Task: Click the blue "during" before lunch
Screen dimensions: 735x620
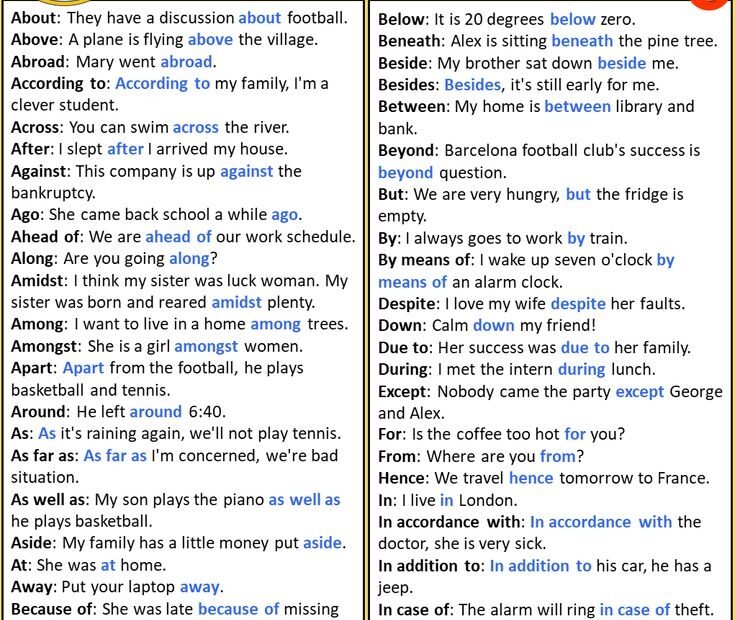Action: [x=581, y=369]
